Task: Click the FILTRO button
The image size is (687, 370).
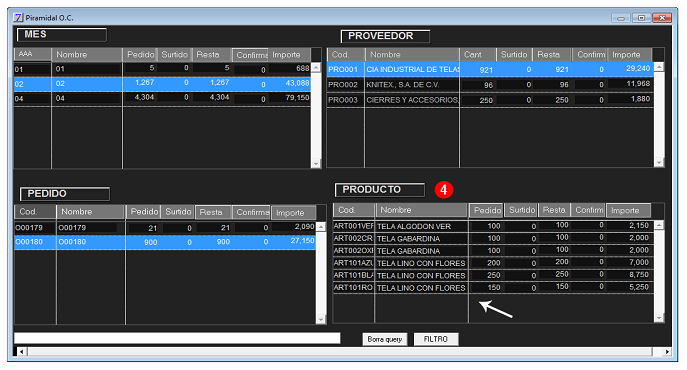Action: 436,339
